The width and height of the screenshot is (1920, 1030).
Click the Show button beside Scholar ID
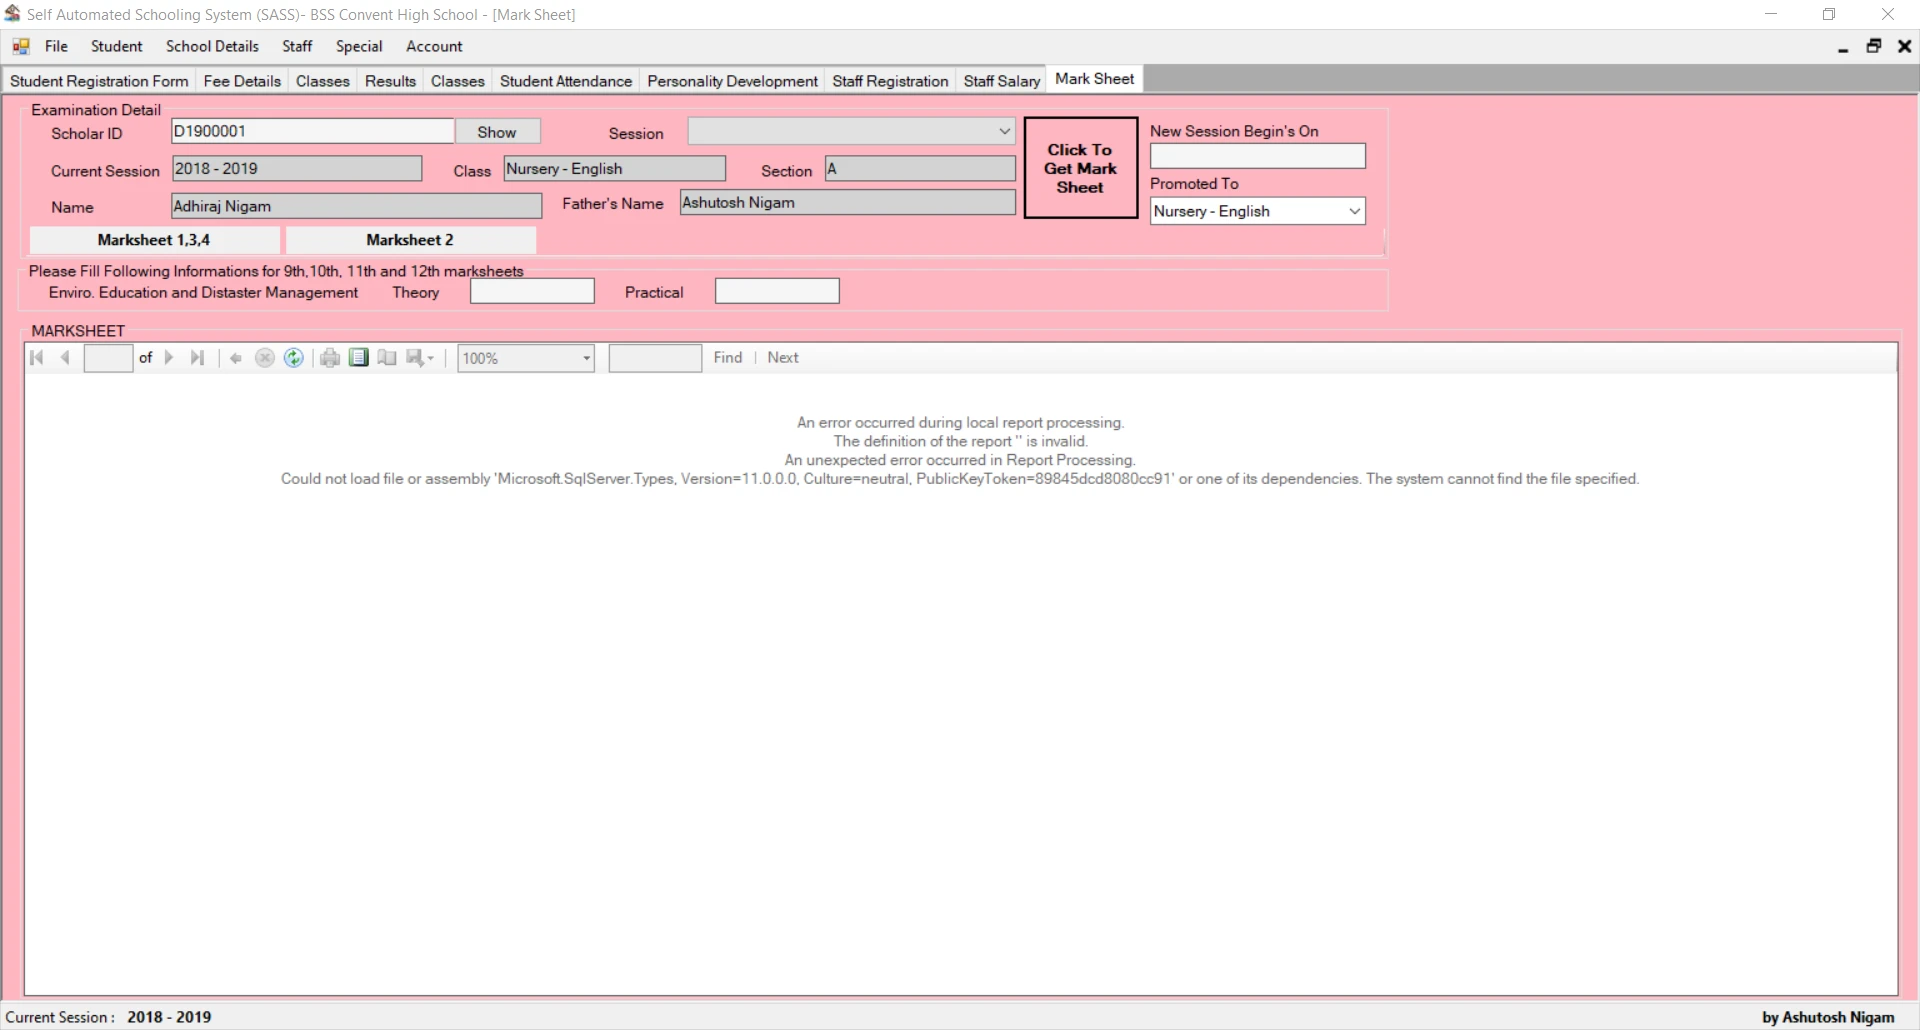(497, 131)
